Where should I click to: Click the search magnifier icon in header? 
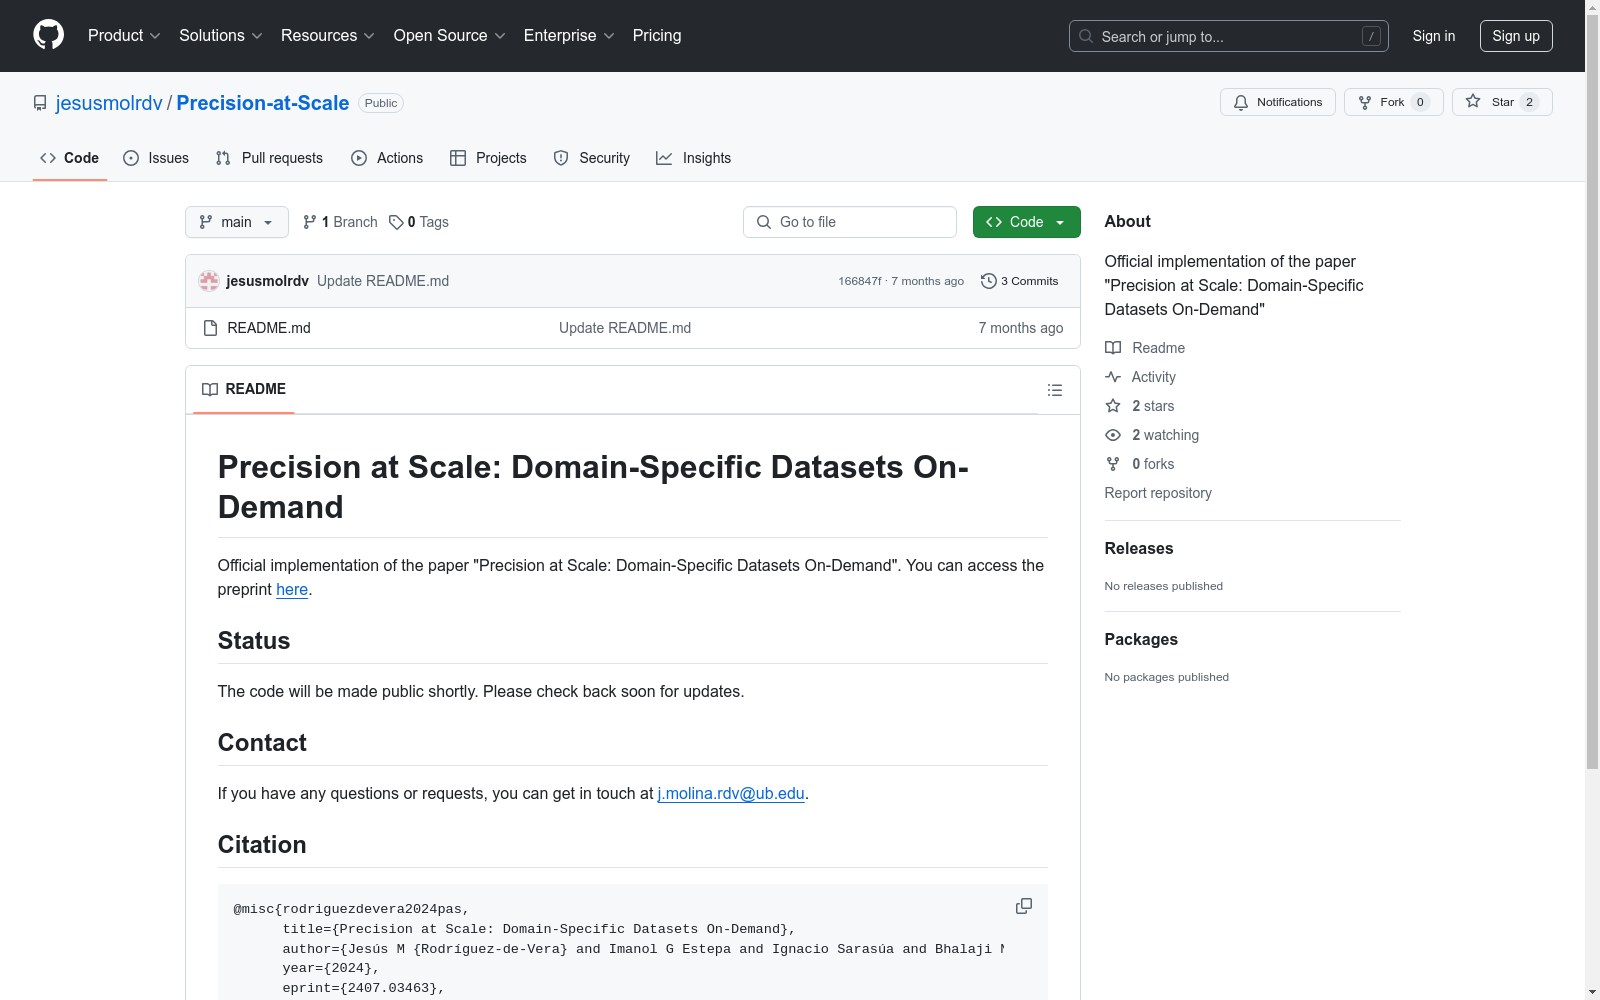point(1086,36)
